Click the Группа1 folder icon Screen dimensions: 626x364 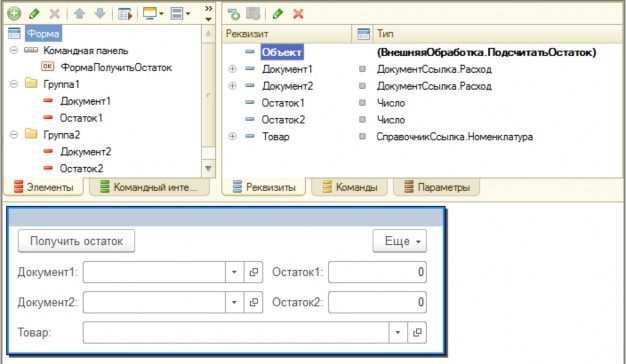point(31,83)
